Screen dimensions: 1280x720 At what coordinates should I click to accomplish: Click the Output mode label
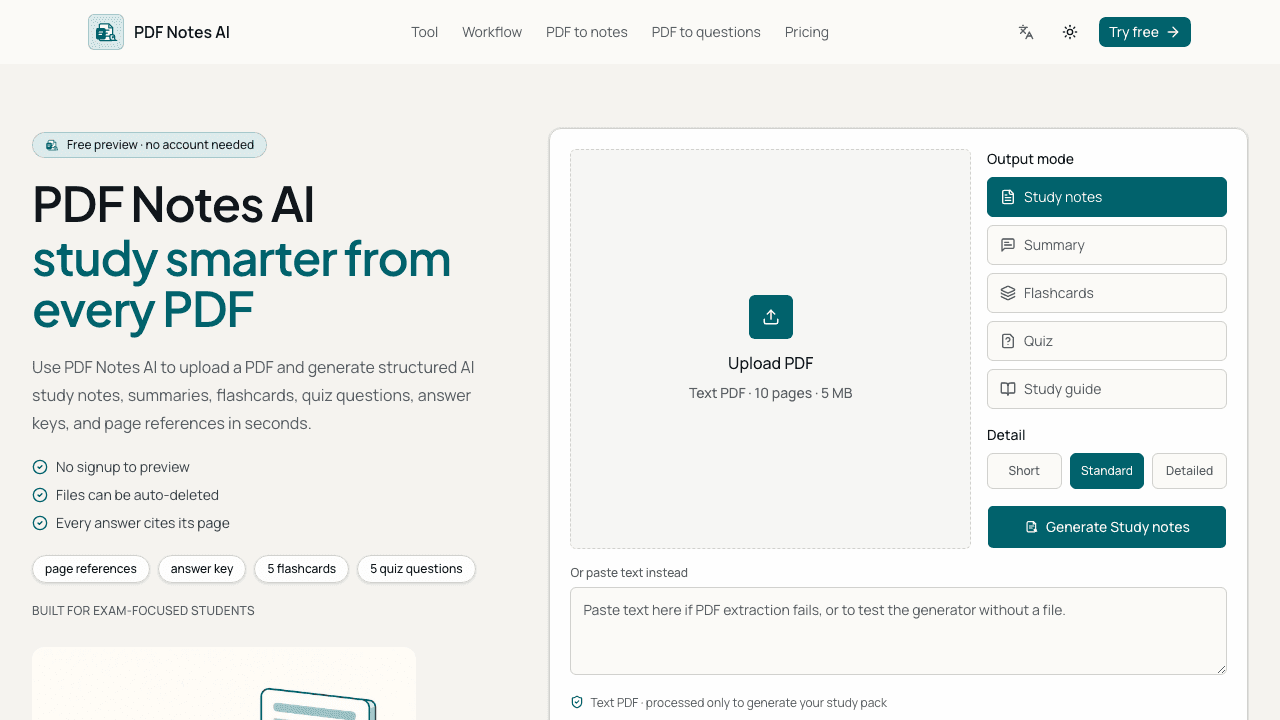(1030, 159)
